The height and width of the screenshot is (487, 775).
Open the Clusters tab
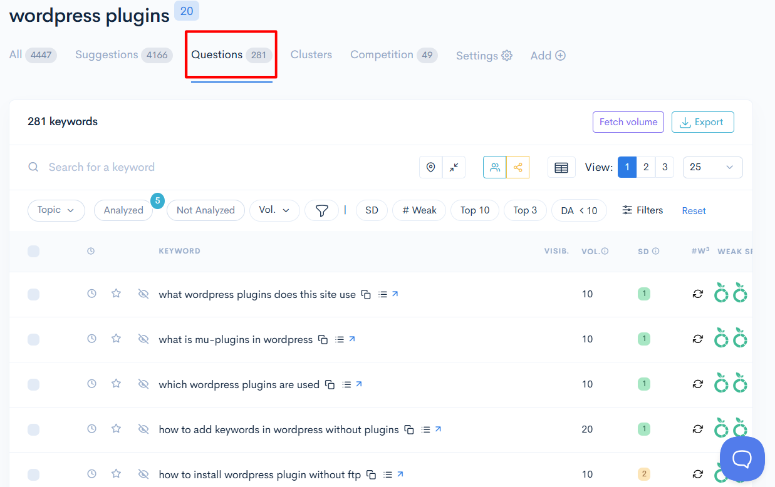pos(311,55)
